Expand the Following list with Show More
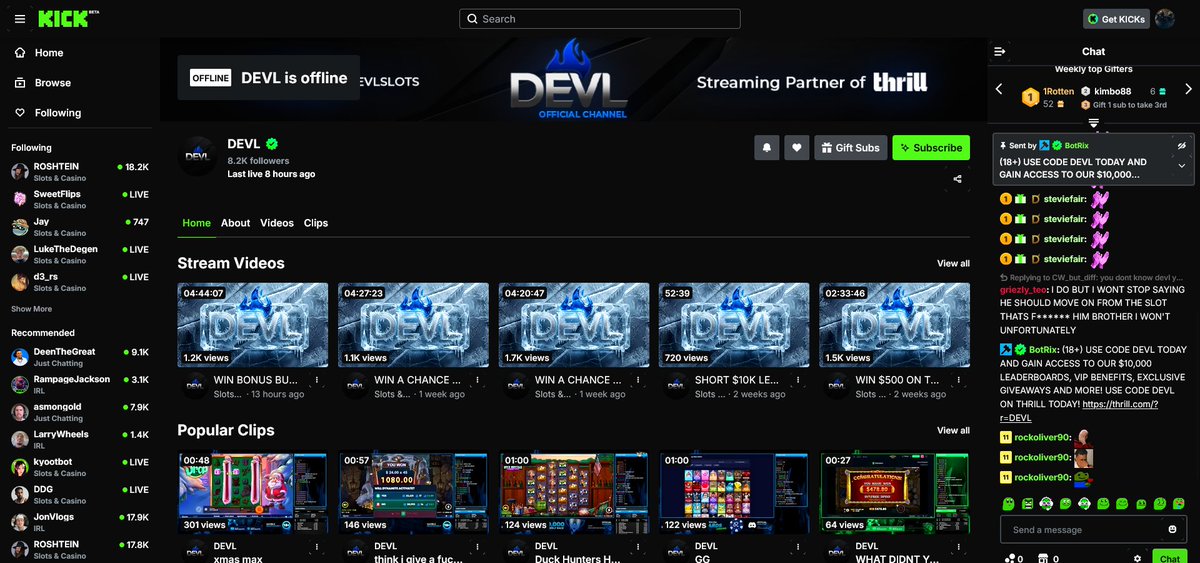The height and width of the screenshot is (563, 1200). click(x=31, y=309)
